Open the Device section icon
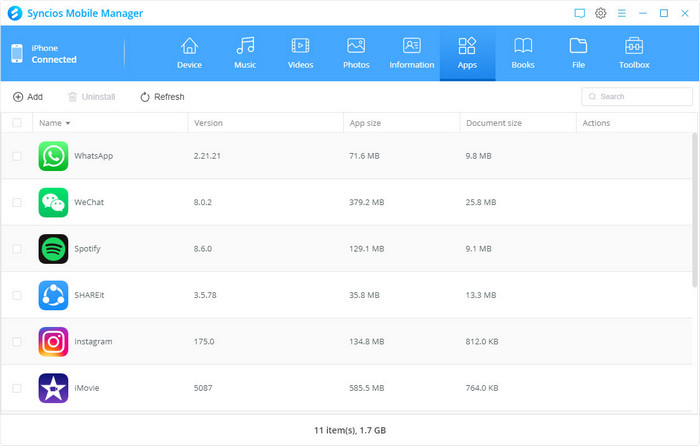This screenshot has height=446, width=700. [189, 46]
